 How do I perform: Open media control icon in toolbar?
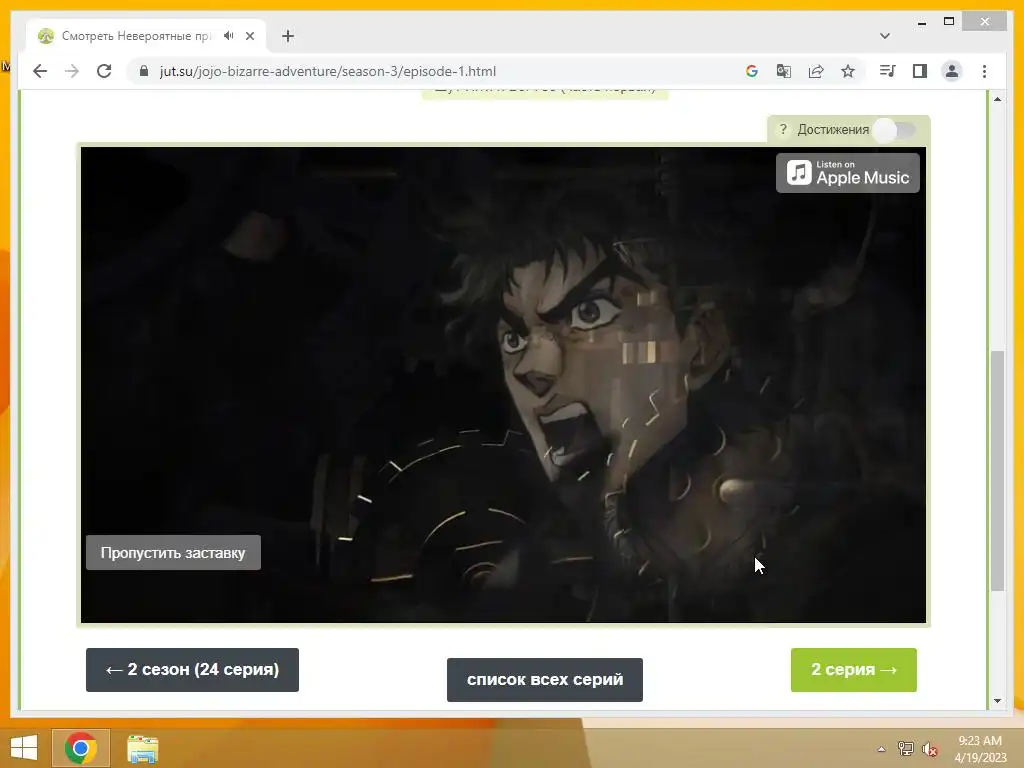888,71
